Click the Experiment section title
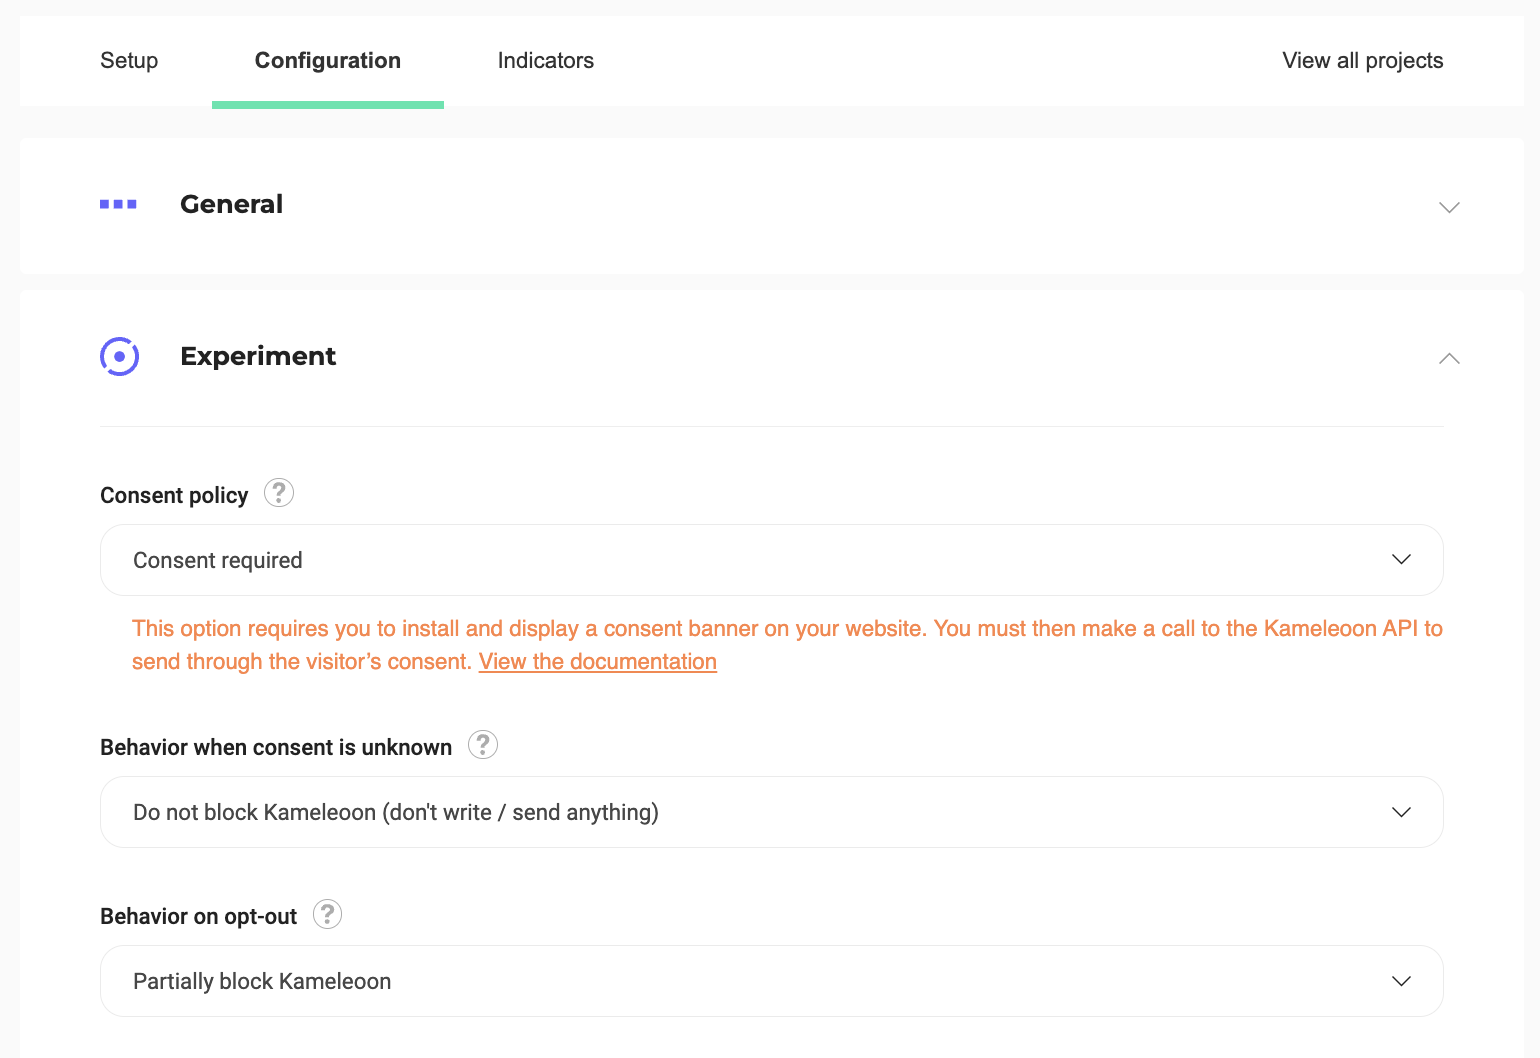1540x1058 pixels. [258, 356]
